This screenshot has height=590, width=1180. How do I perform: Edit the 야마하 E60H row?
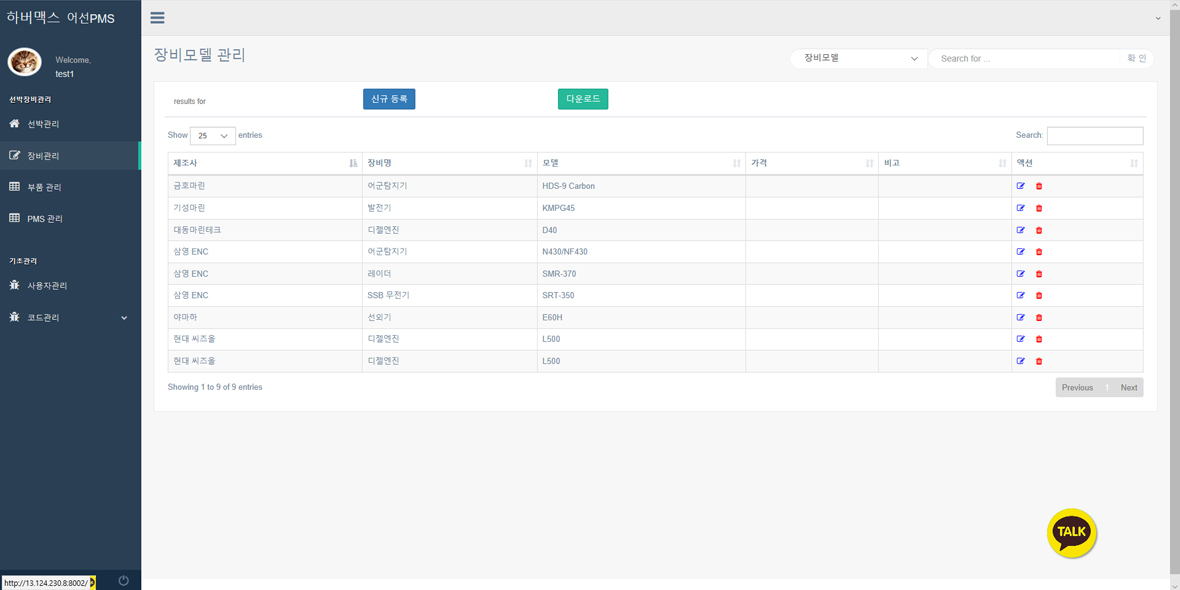point(1021,317)
